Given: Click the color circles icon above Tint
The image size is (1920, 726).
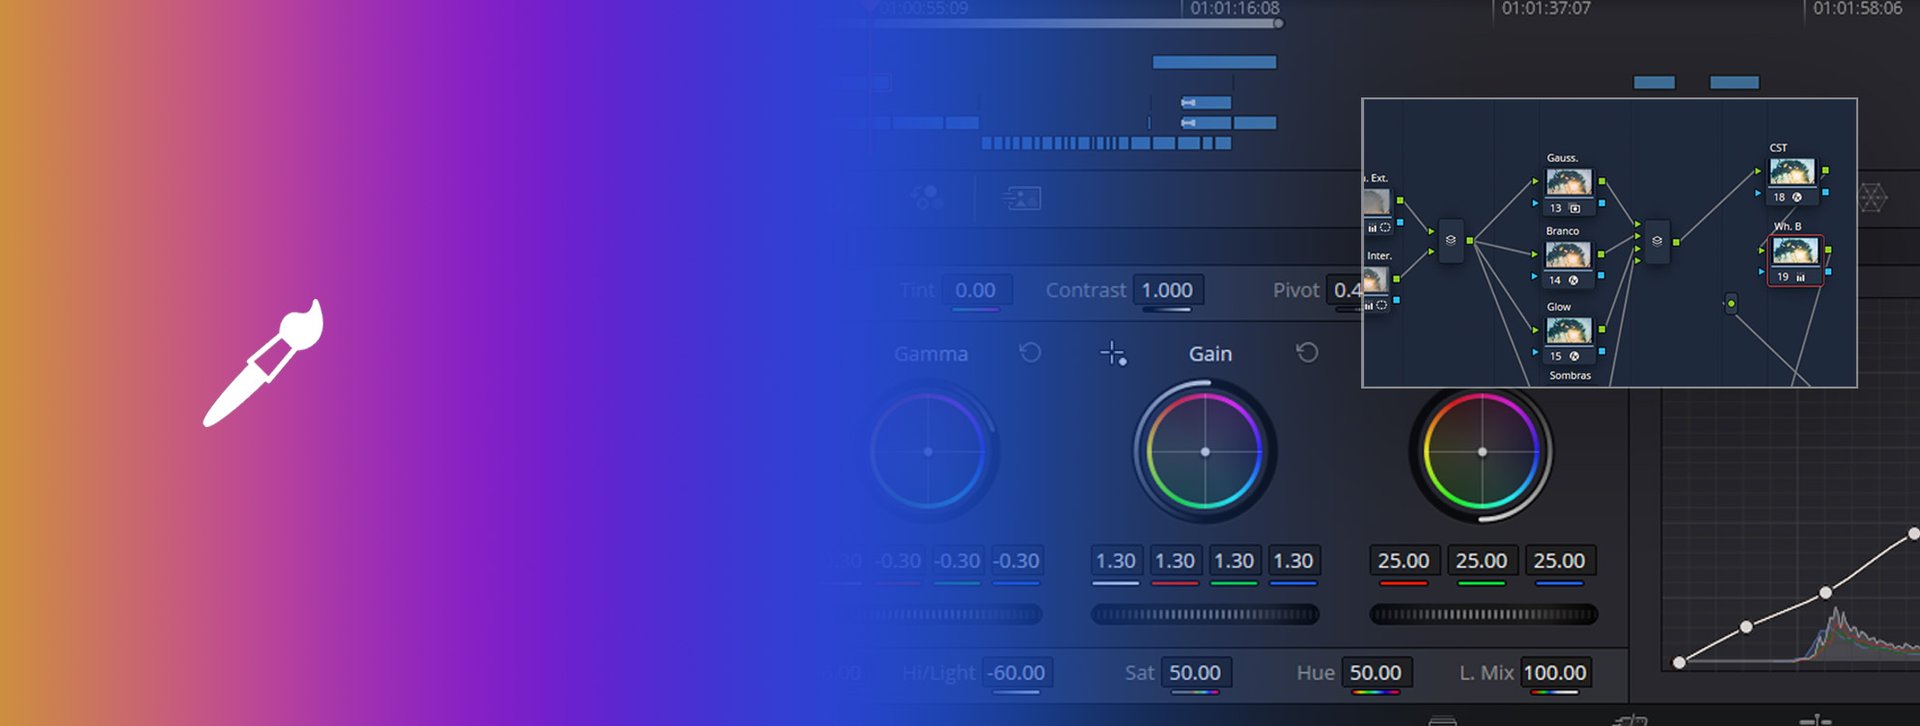Looking at the screenshot, I should pyautogui.click(x=927, y=197).
